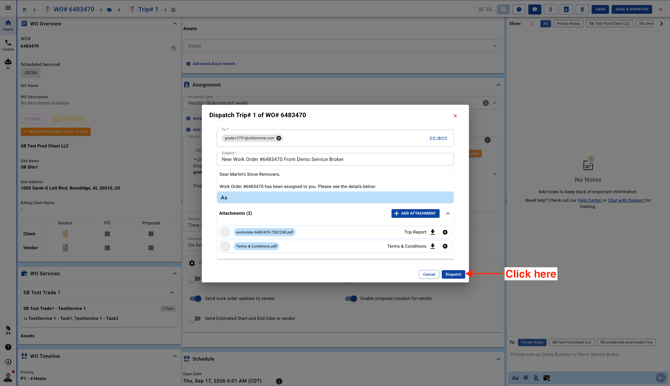Image resolution: width=670 pixels, height=386 pixels.
Task: Select SB smoke test prod vendor Five as the note recipient
Action: point(626,342)
